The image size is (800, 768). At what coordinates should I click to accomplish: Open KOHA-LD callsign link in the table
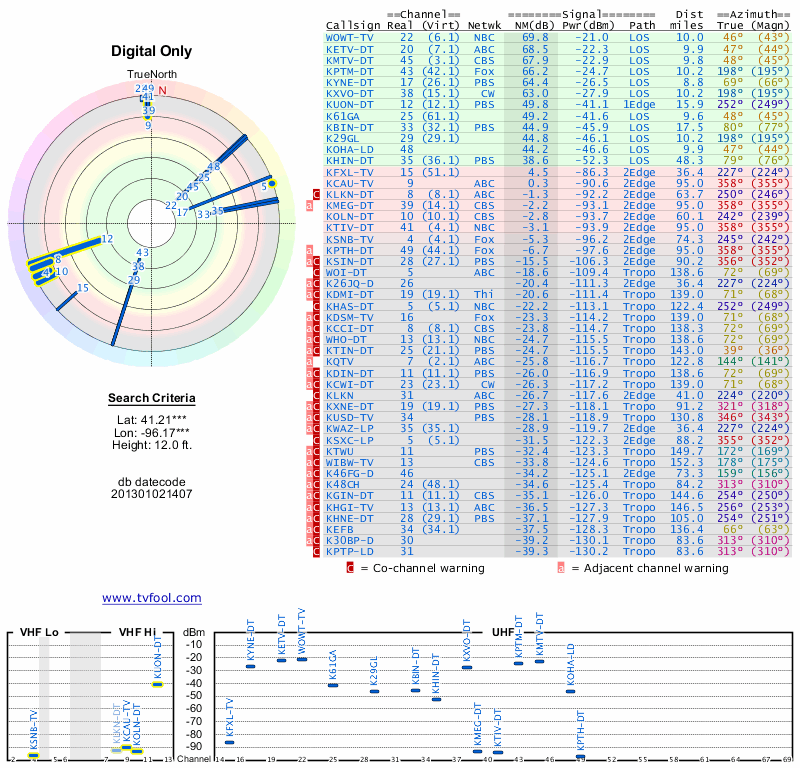(x=349, y=150)
